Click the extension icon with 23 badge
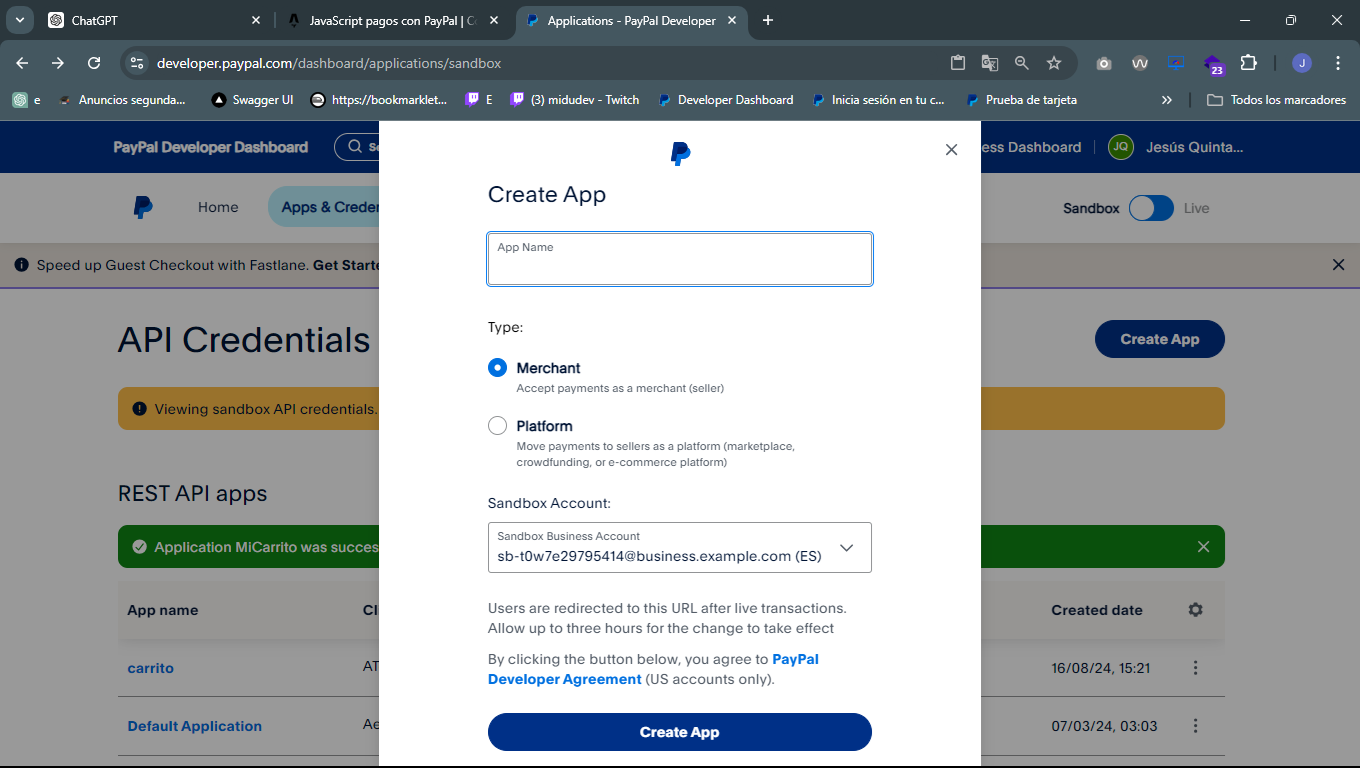Viewport: 1360px width, 768px height. point(1212,64)
